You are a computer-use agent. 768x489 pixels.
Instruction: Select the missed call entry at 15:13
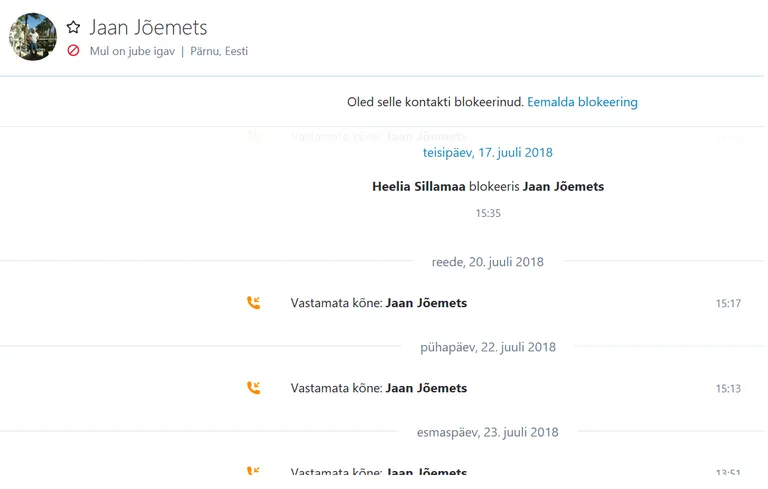(x=494, y=388)
